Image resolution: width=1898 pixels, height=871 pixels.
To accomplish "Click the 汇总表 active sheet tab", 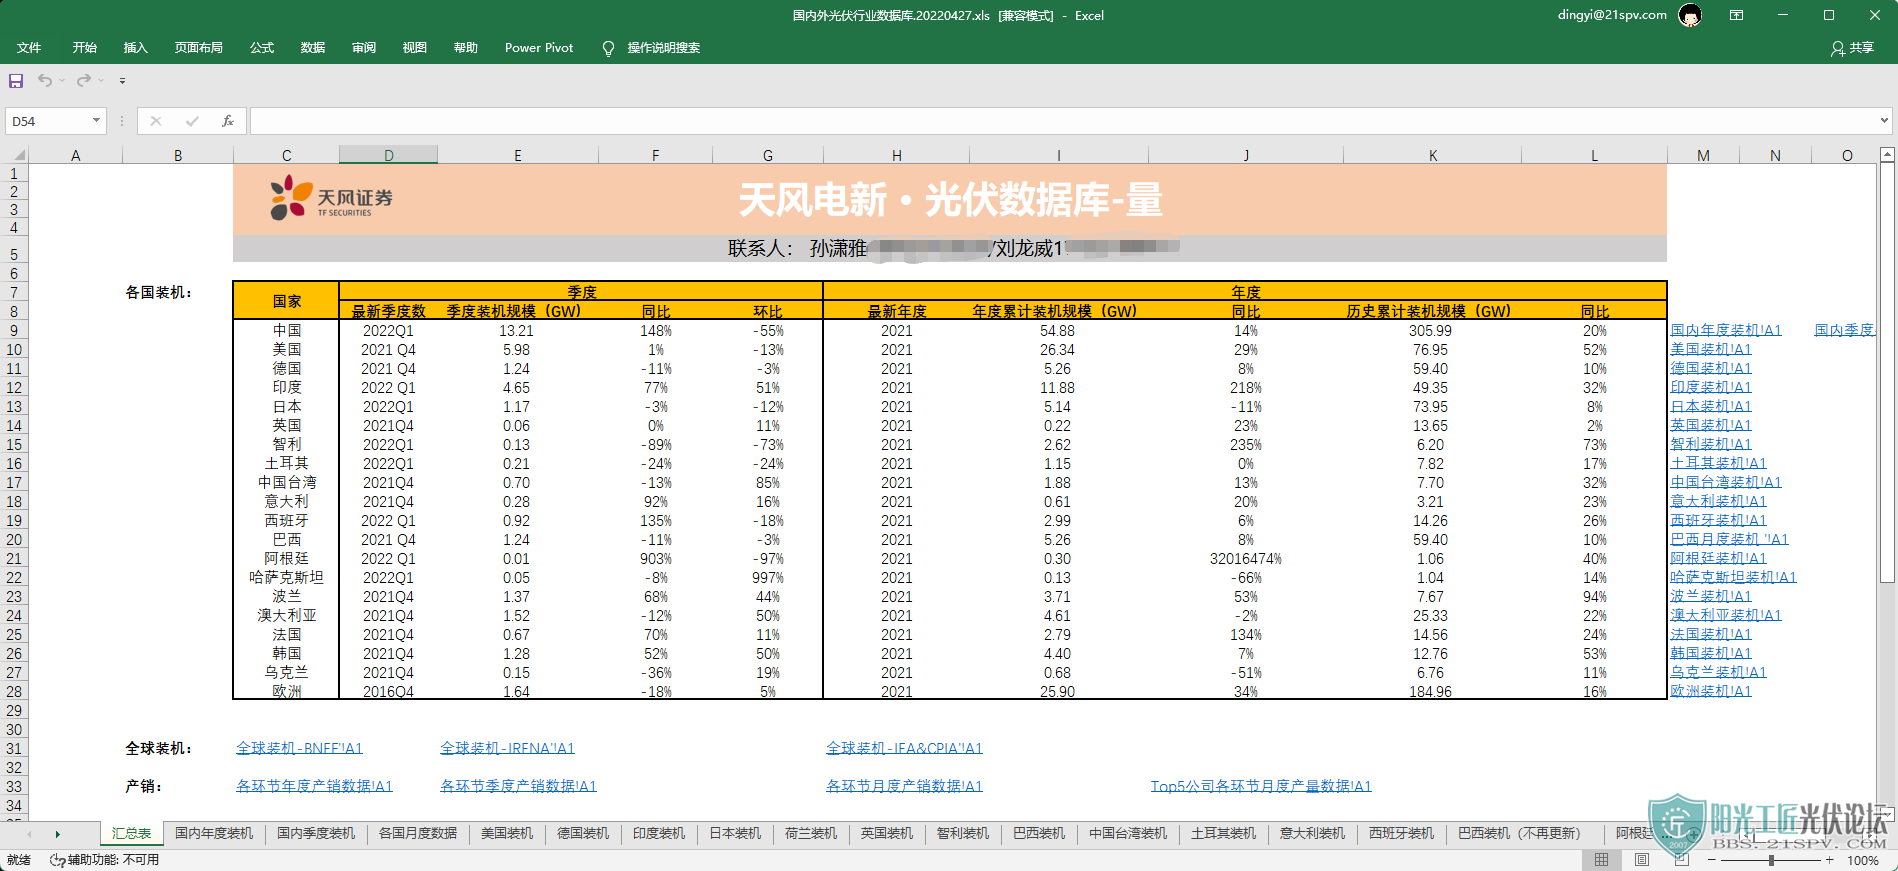I will click(131, 833).
